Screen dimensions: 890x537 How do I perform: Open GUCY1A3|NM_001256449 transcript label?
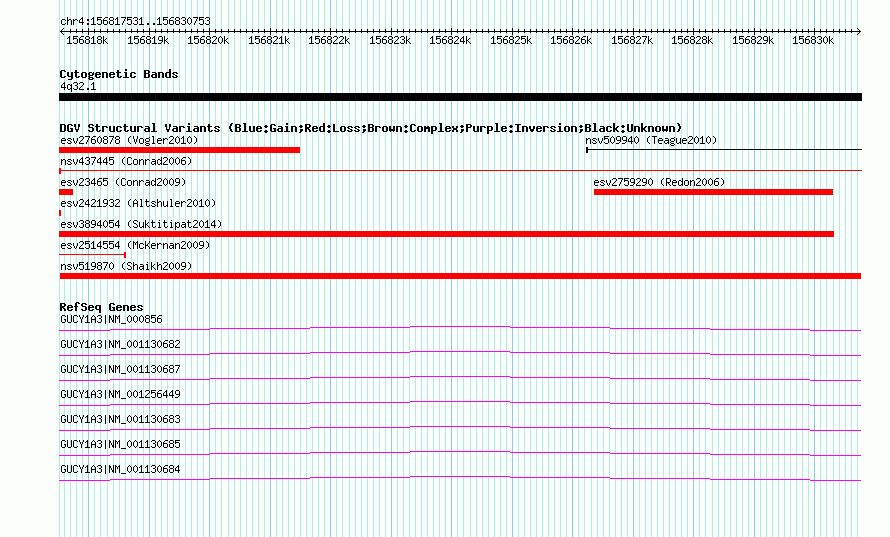[x=120, y=395]
